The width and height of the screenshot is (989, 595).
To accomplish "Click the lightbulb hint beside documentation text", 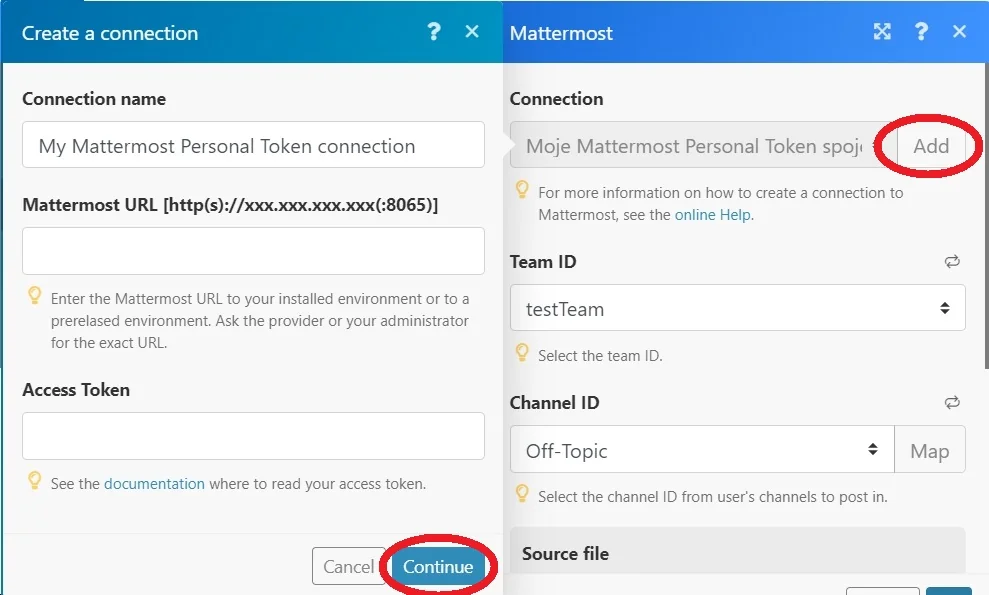I will pos(35,481).
